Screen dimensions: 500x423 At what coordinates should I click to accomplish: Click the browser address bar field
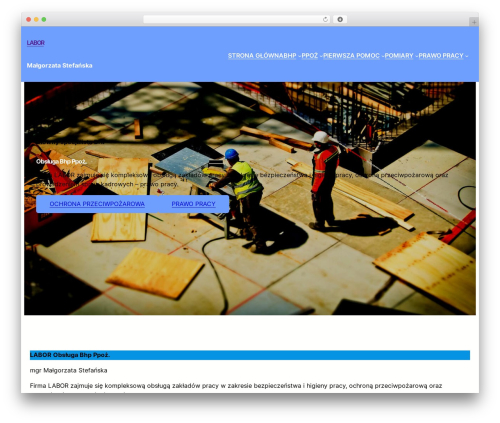pyautogui.click(x=236, y=19)
